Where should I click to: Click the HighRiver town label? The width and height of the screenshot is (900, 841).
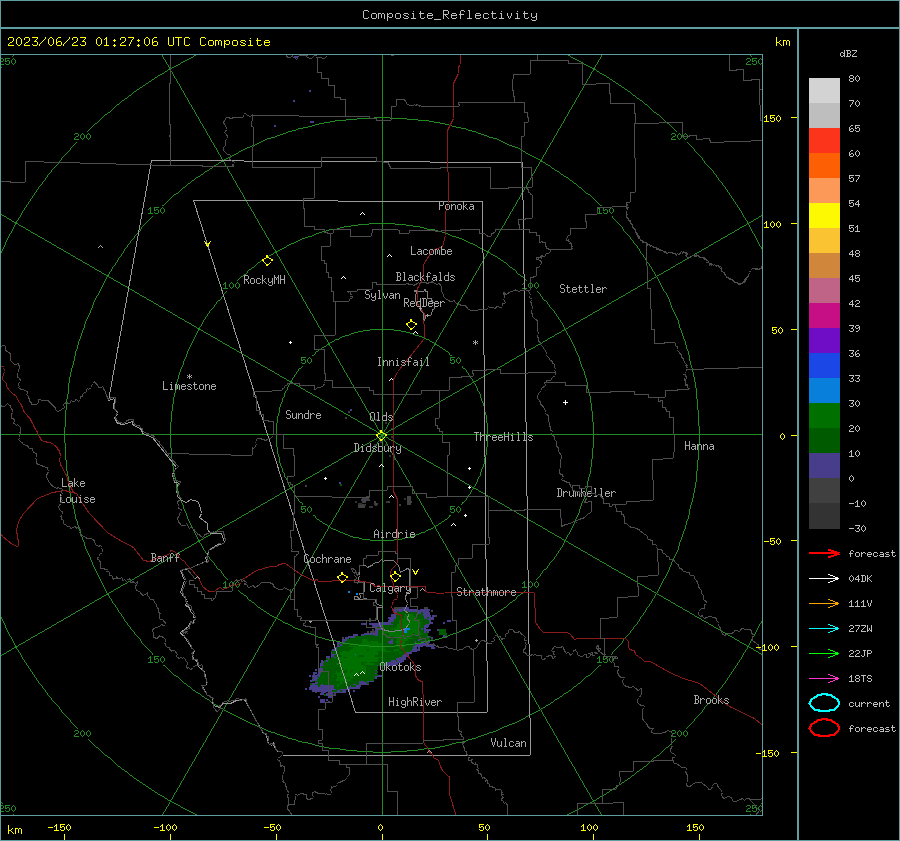pyautogui.click(x=415, y=702)
